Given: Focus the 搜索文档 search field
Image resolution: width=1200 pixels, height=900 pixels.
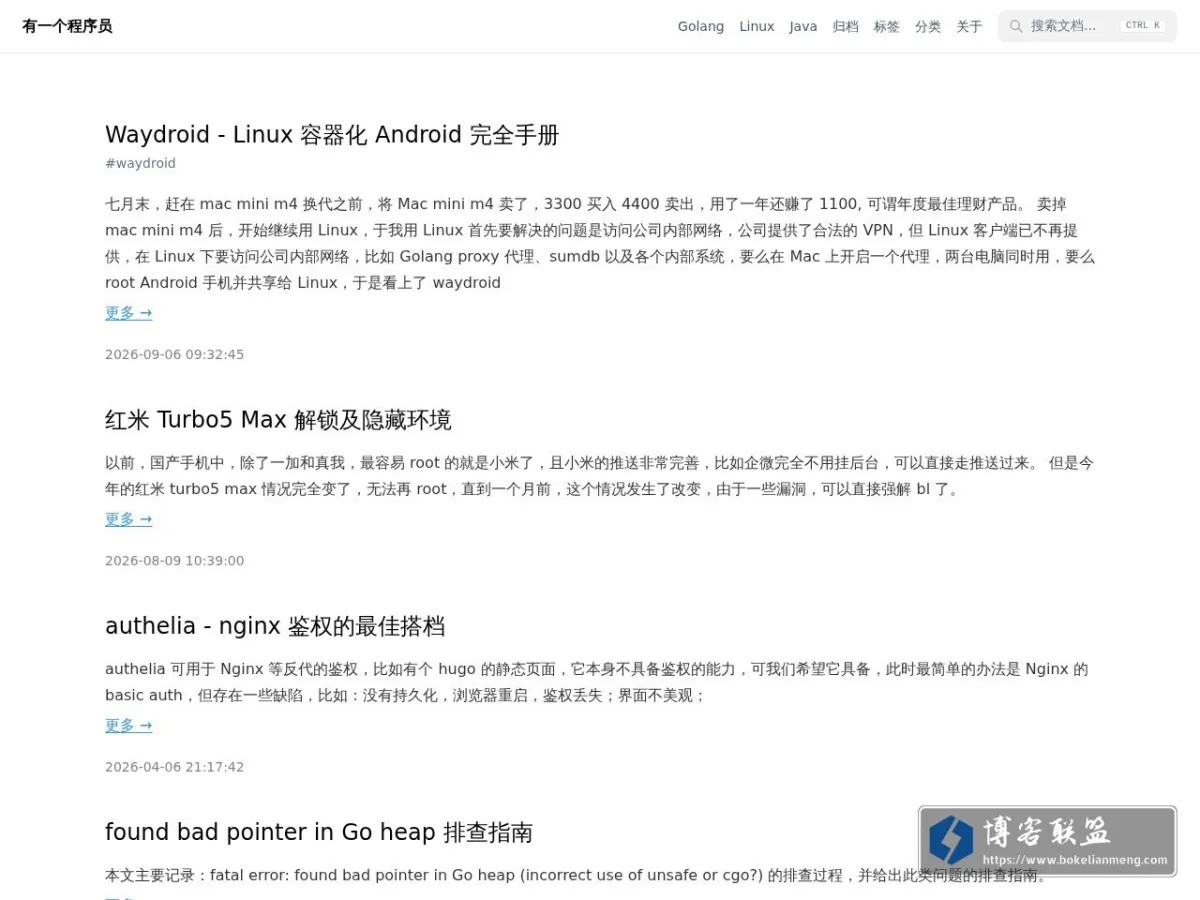Looking at the screenshot, I should (x=1087, y=26).
